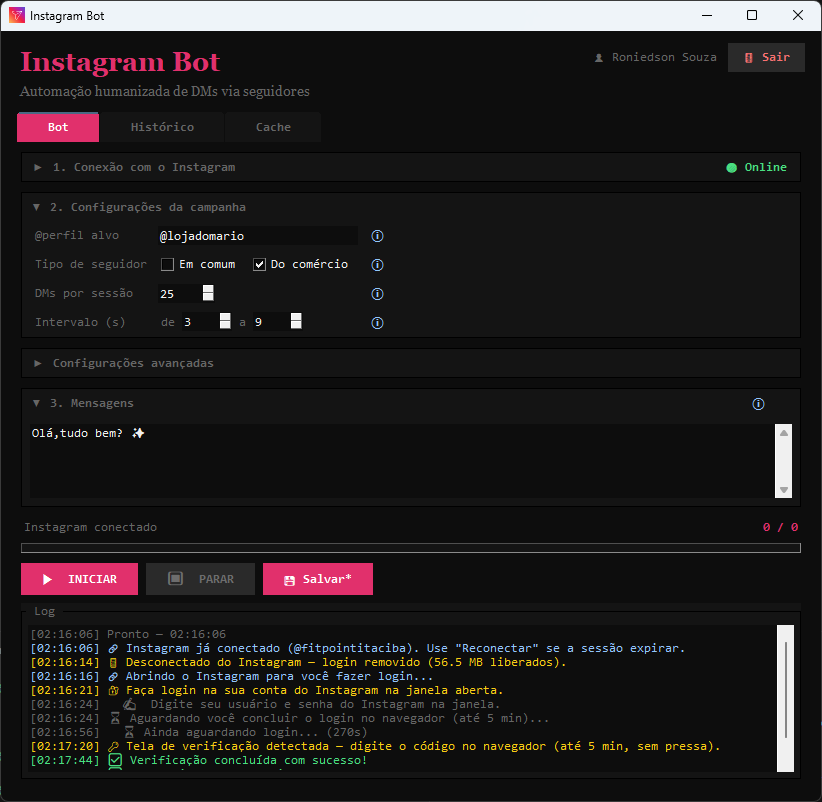Screen dimensions: 822x802
Task: Click the Sair logout button
Action: click(x=766, y=57)
